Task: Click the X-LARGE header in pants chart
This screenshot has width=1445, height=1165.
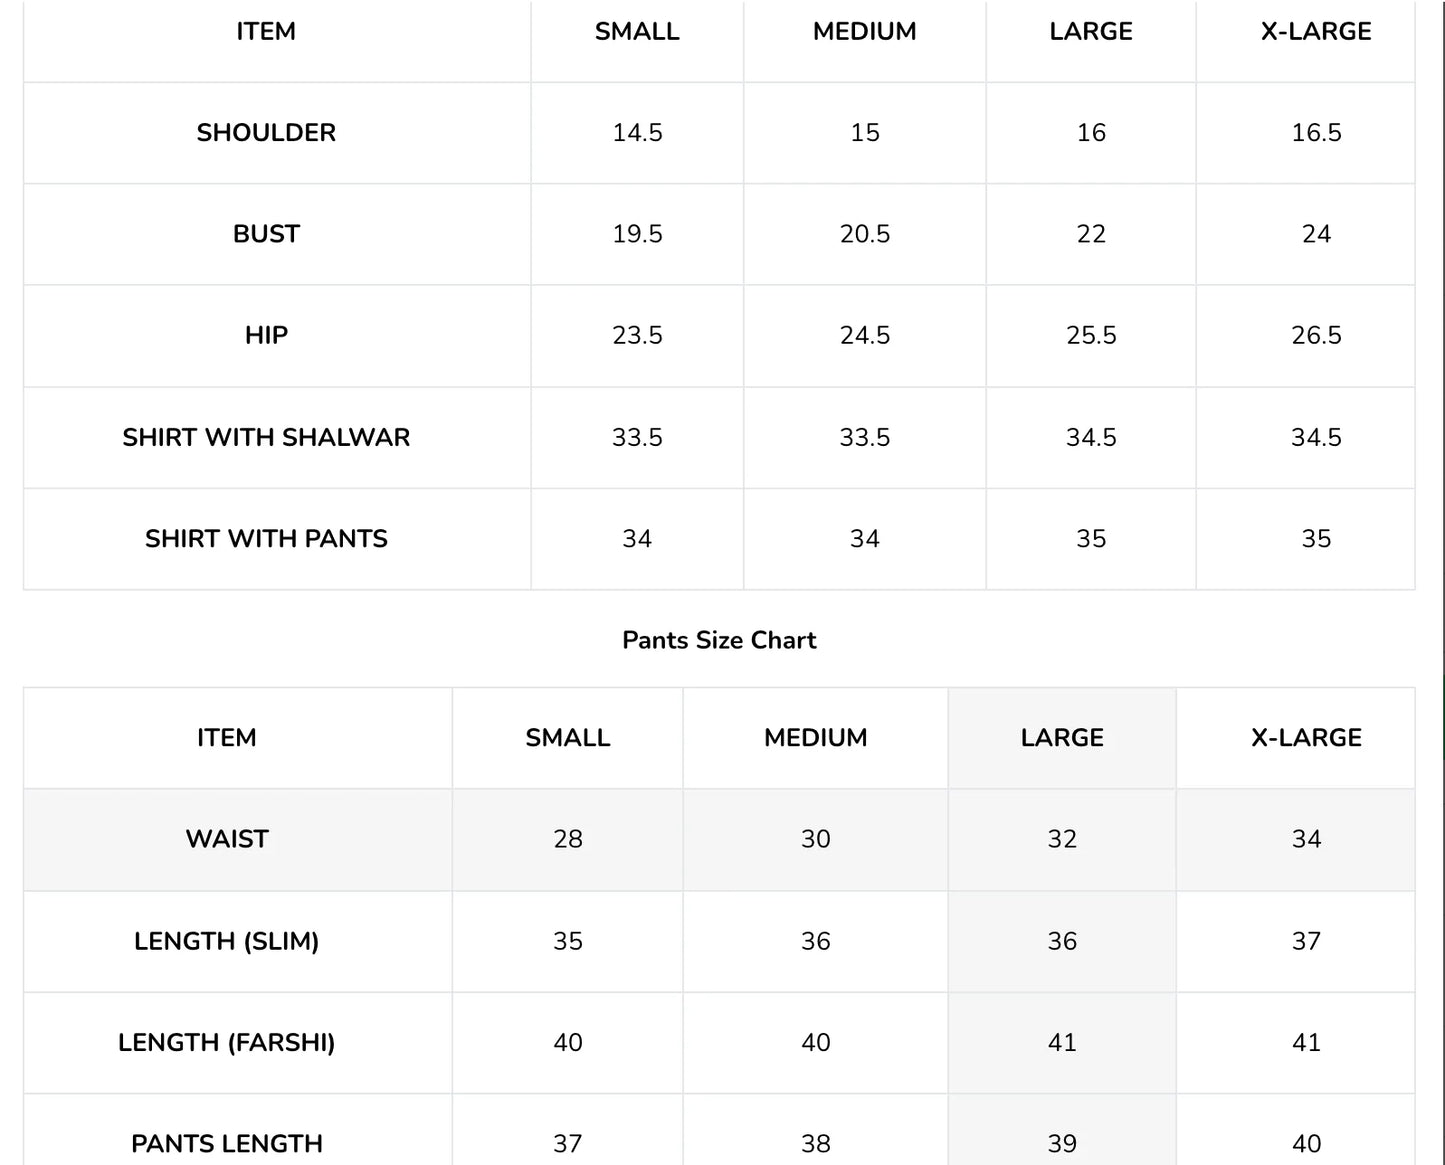Action: pos(1306,738)
